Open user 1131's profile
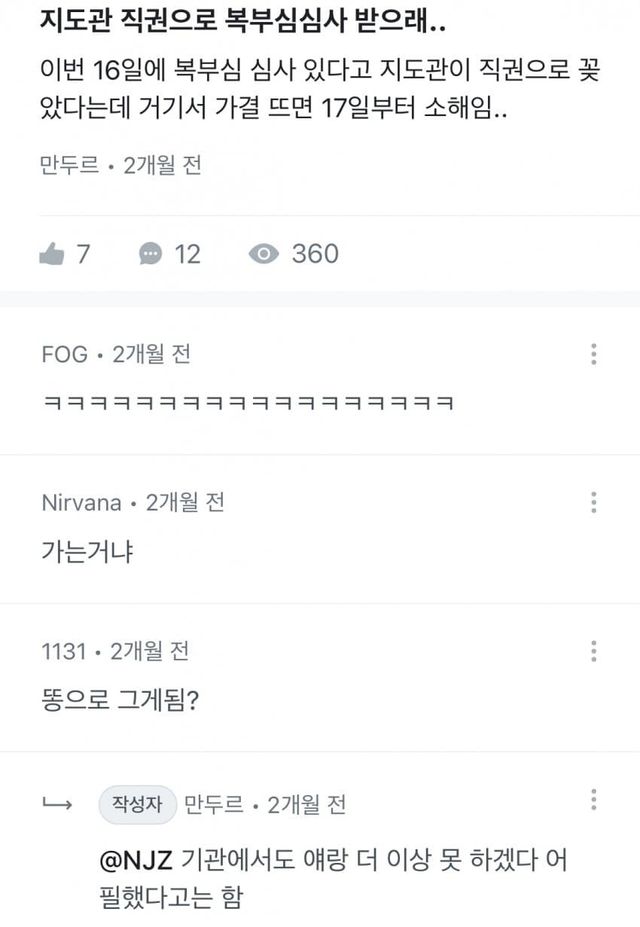This screenshot has width=640, height=927. coord(62,652)
